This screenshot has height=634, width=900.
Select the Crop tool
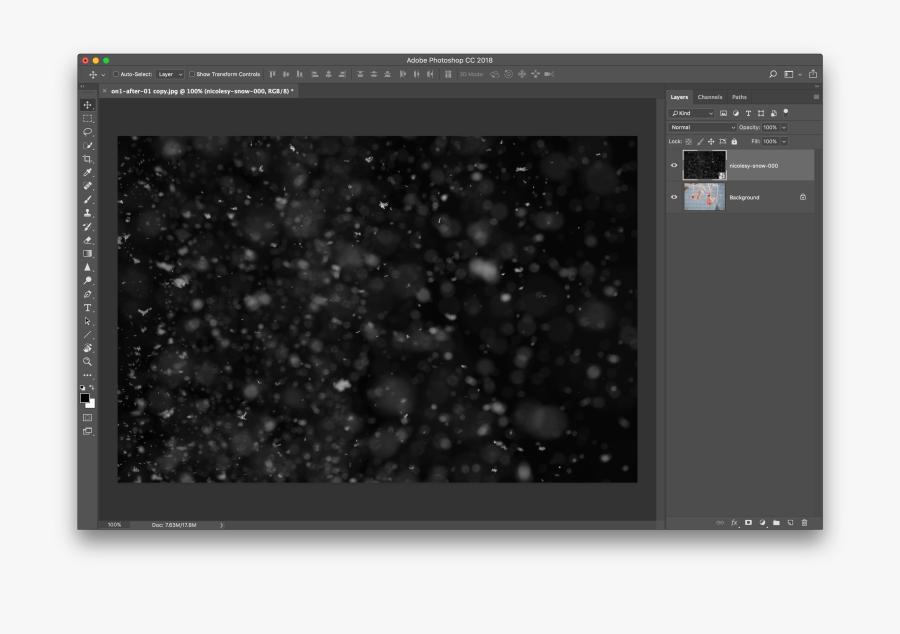coord(88,160)
